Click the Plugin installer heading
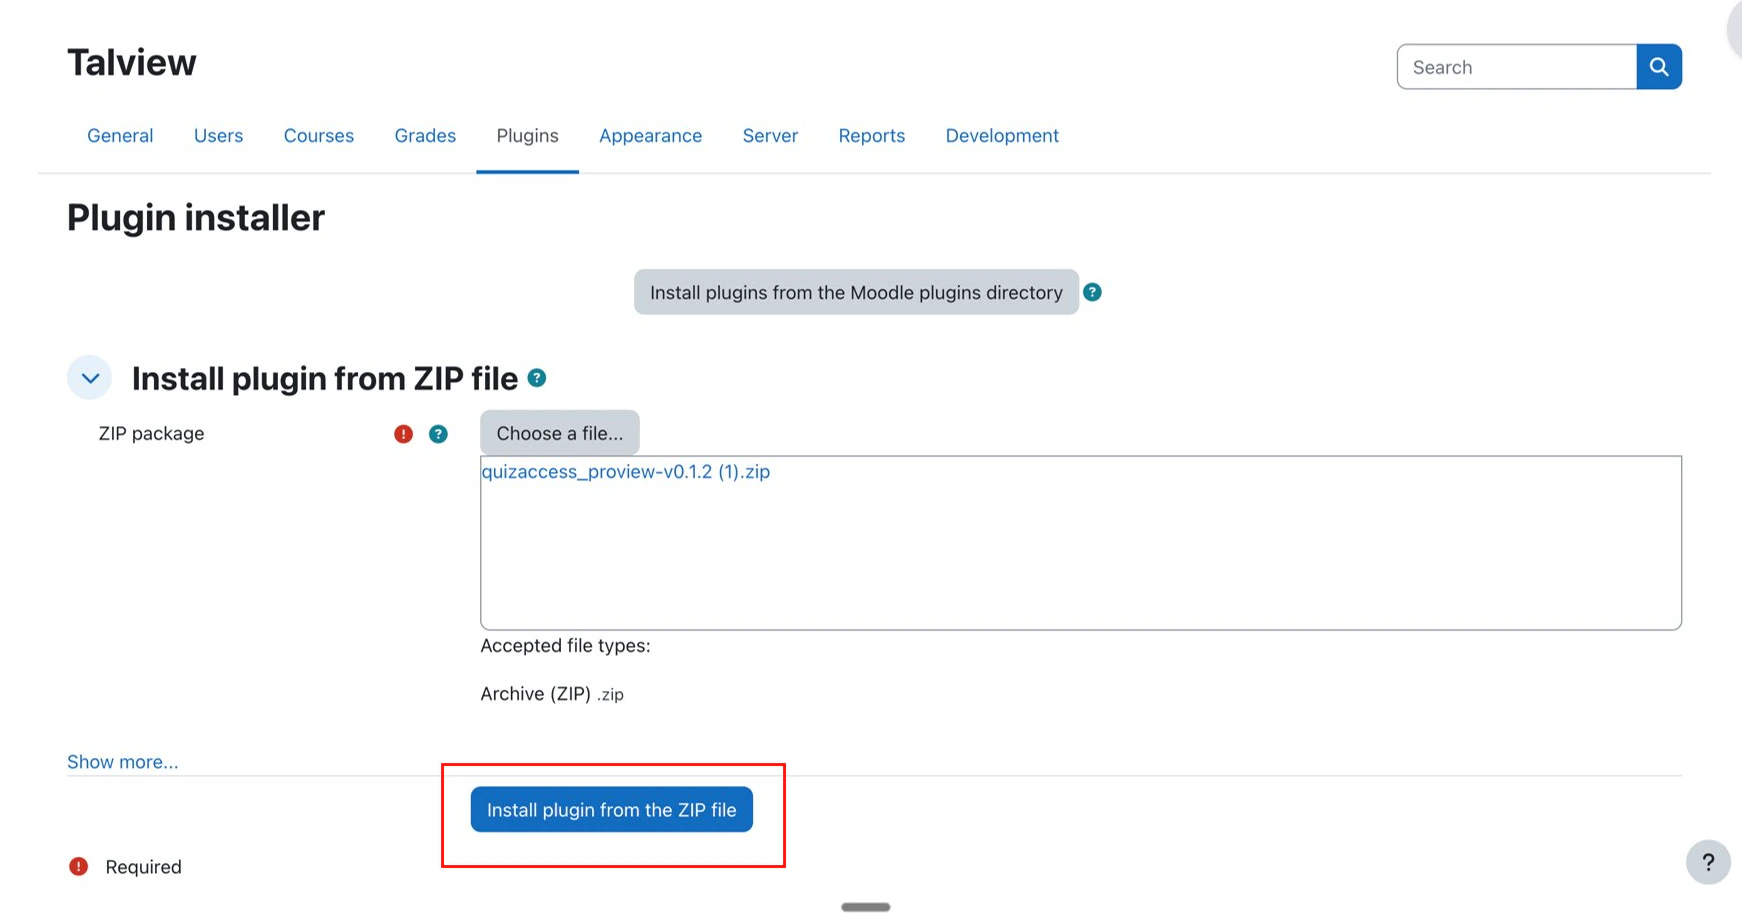1742x914 pixels. [196, 218]
